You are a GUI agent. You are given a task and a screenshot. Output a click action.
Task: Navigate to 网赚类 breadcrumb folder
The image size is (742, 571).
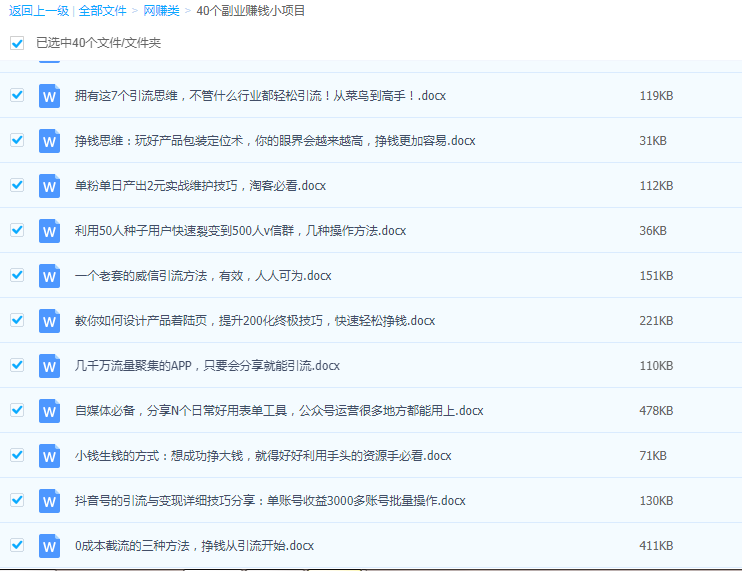tap(160, 11)
